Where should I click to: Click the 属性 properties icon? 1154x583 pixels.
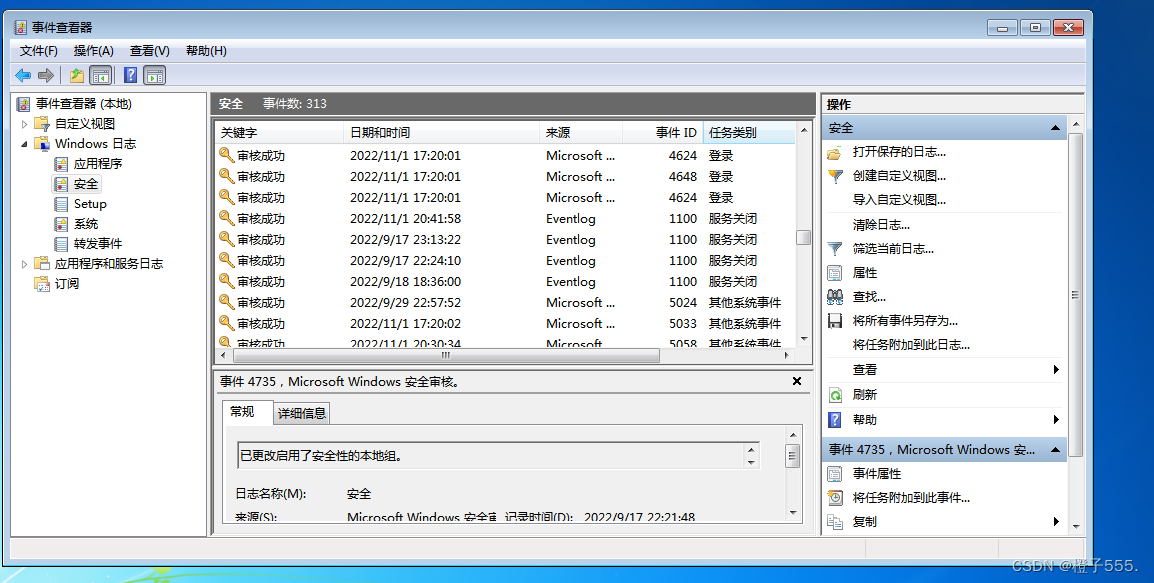(x=835, y=273)
